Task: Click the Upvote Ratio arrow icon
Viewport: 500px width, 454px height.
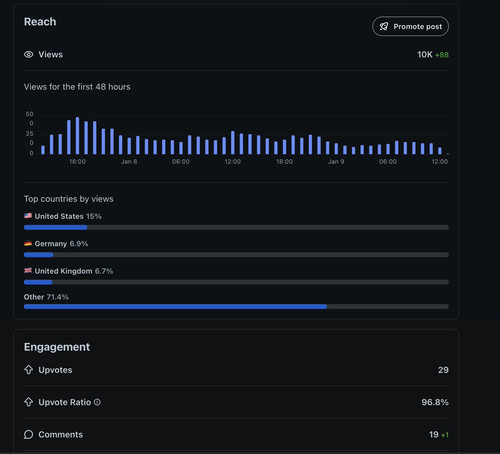Action: [29, 402]
